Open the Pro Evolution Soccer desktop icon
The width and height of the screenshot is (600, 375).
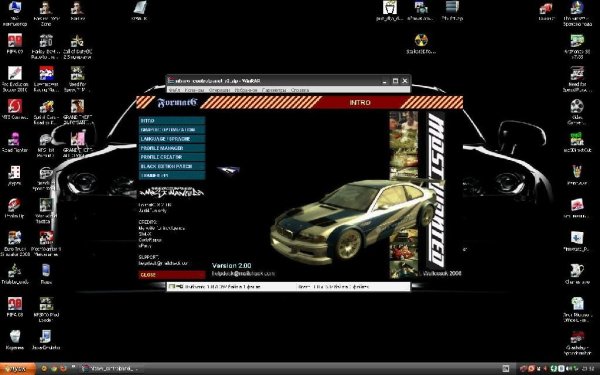tap(15, 73)
